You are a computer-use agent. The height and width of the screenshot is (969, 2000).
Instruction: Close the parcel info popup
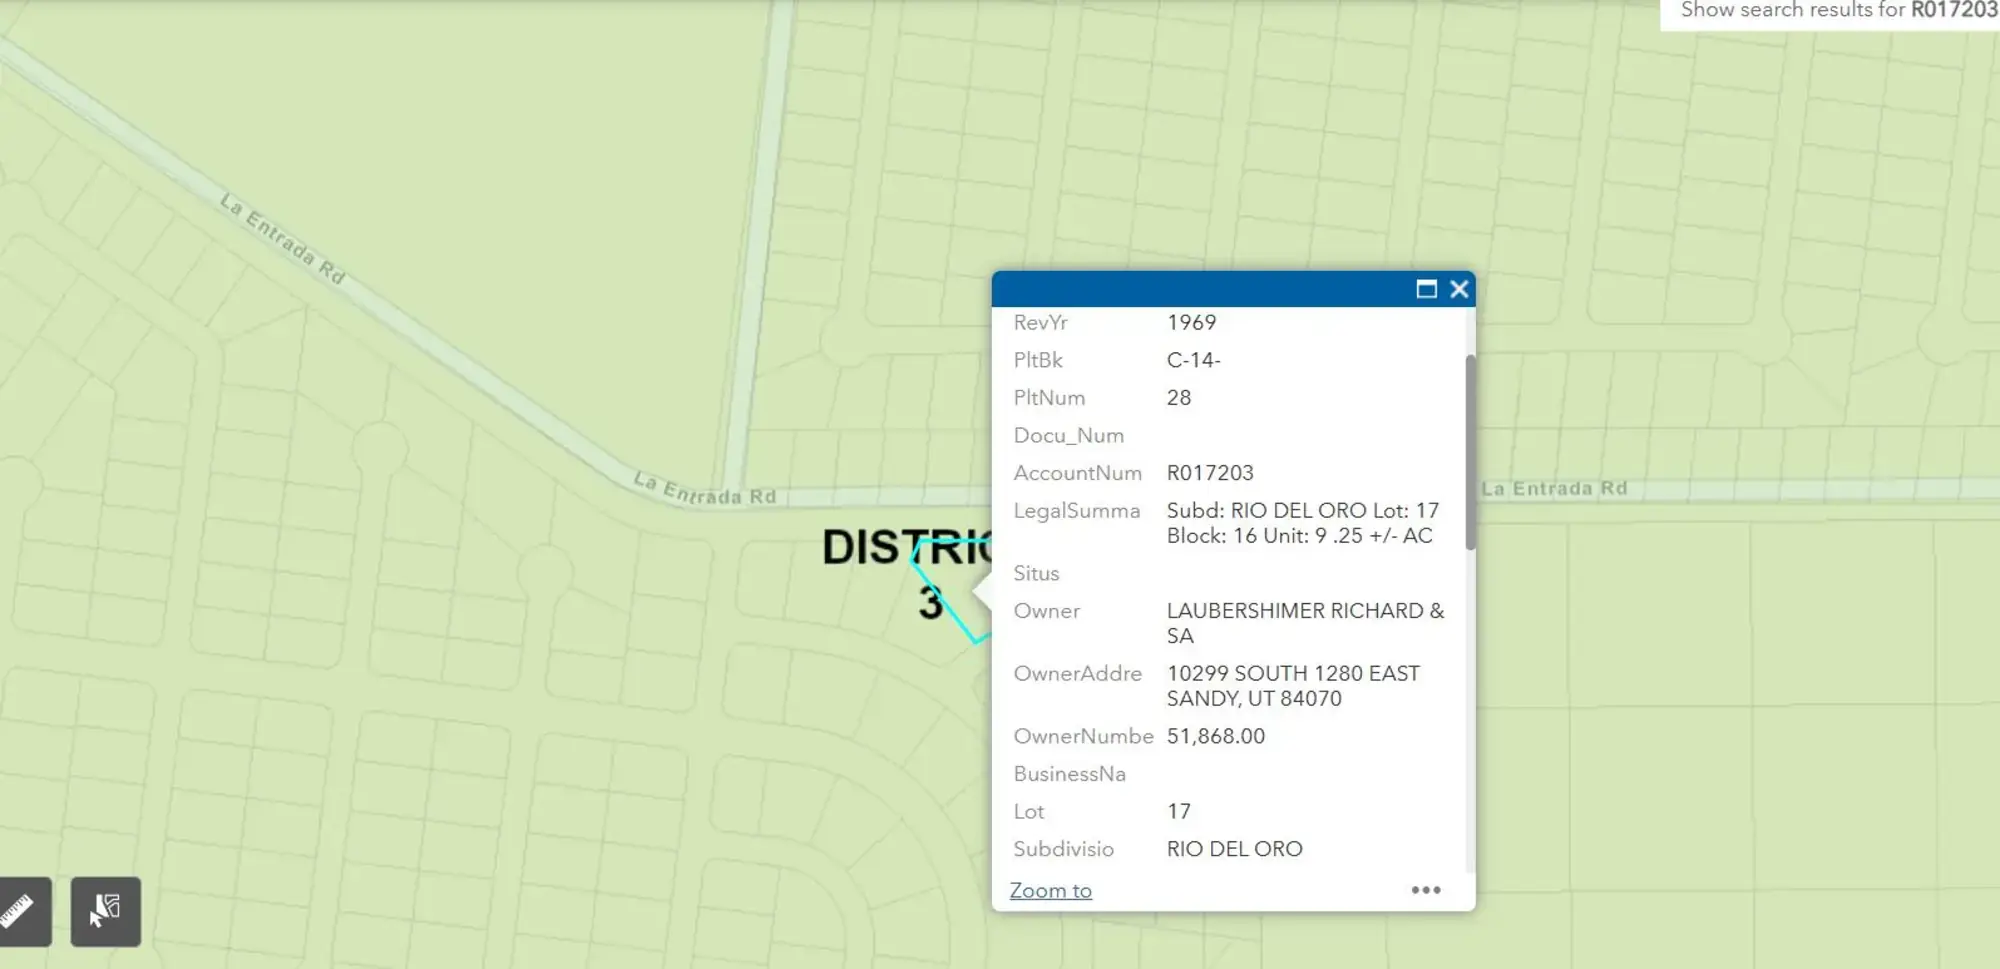[1459, 289]
